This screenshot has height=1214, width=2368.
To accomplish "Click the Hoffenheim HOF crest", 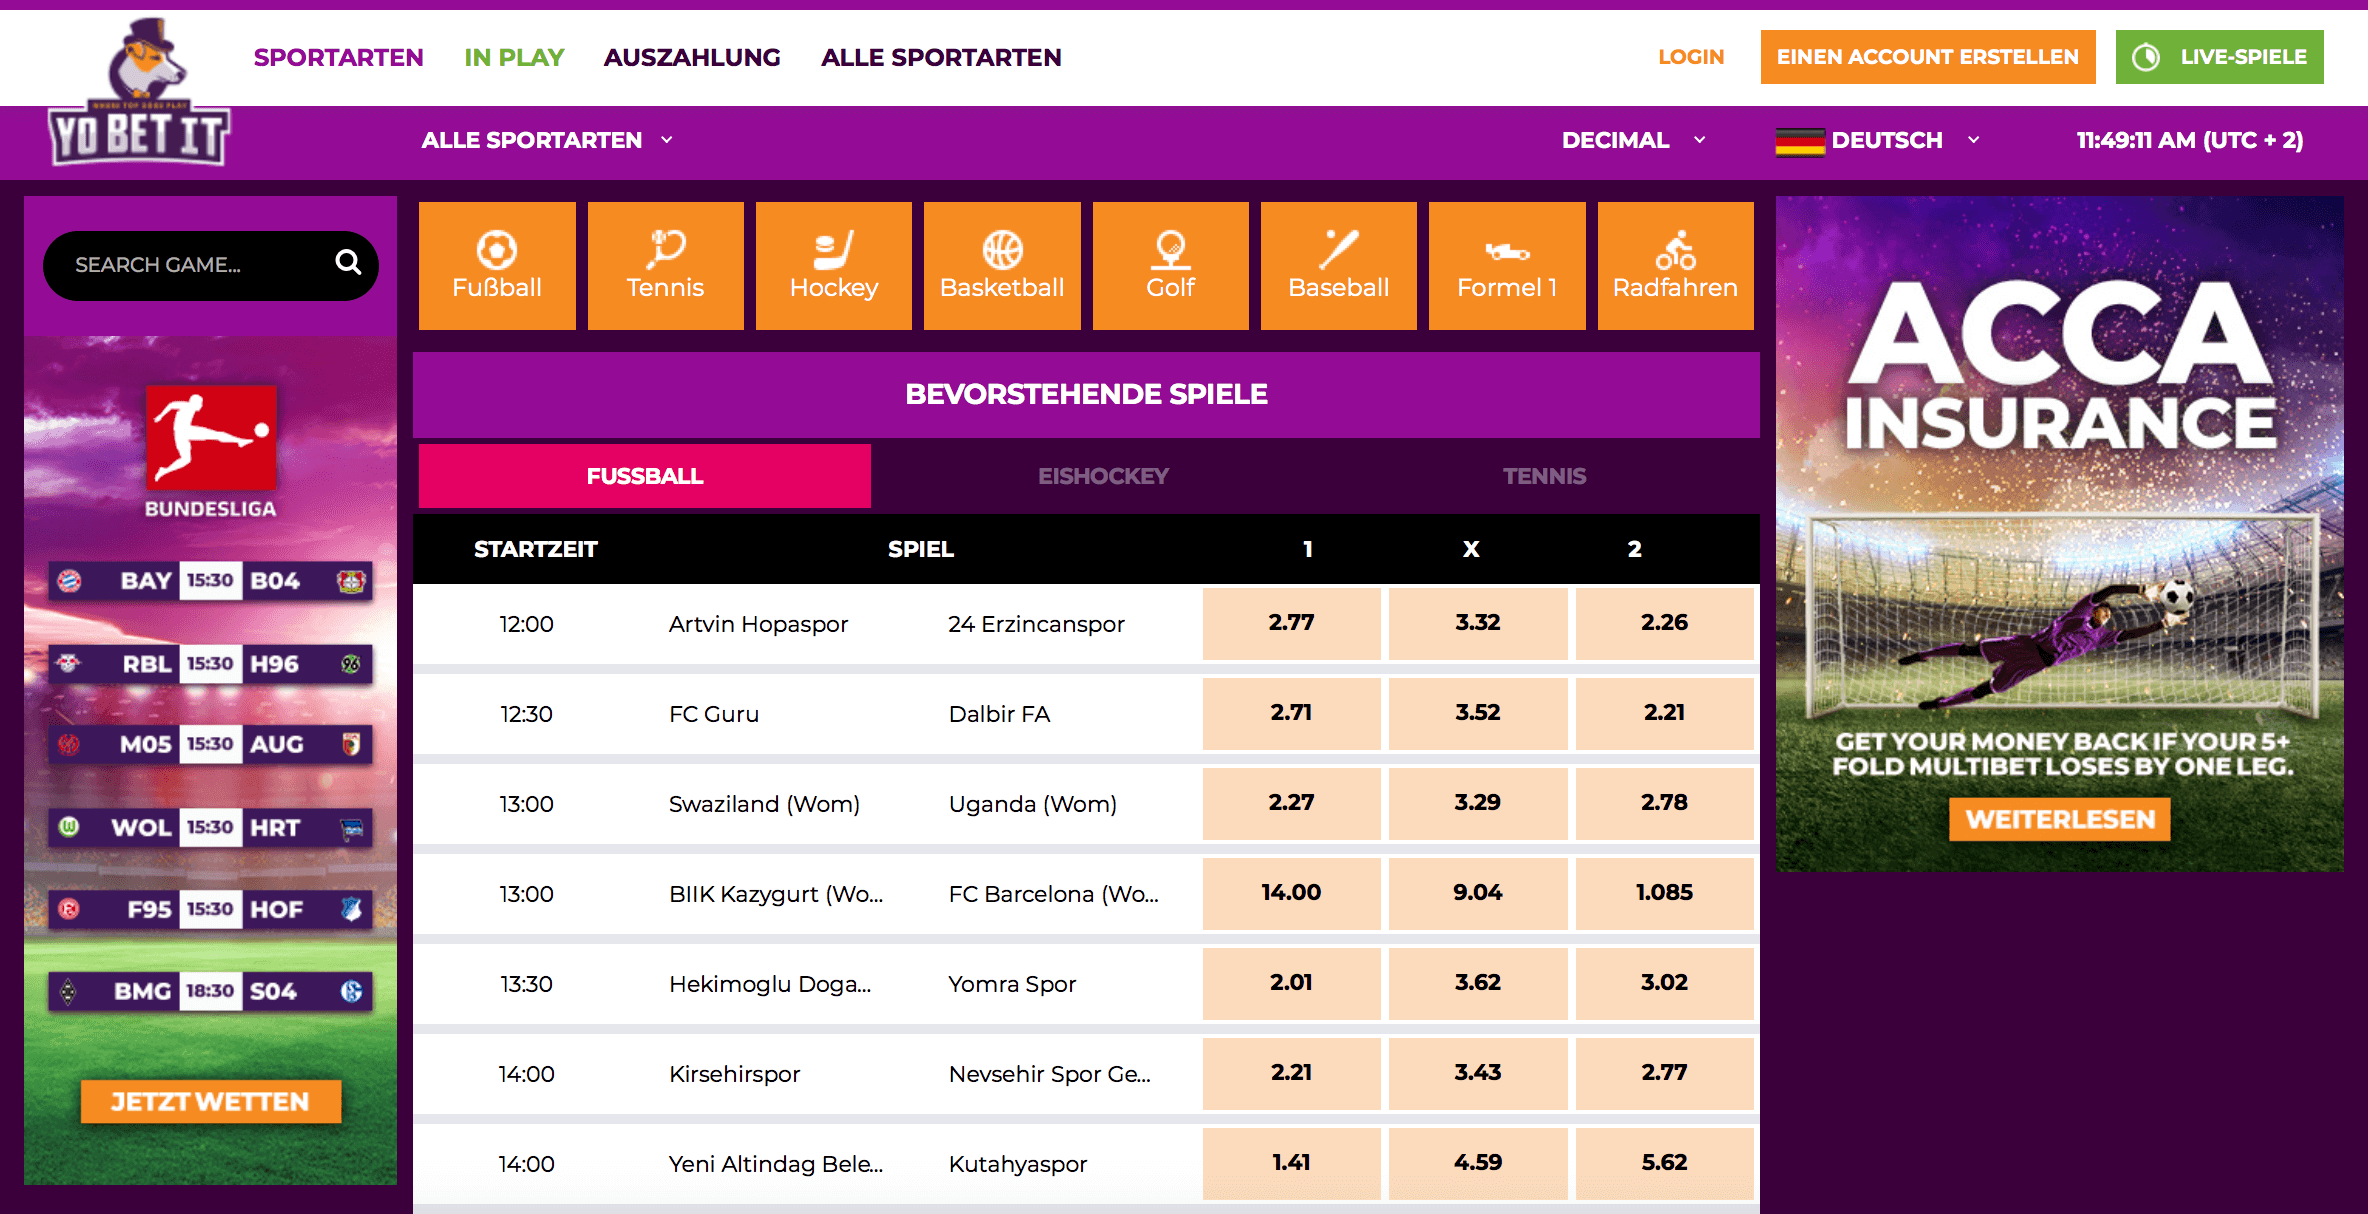I will (351, 909).
